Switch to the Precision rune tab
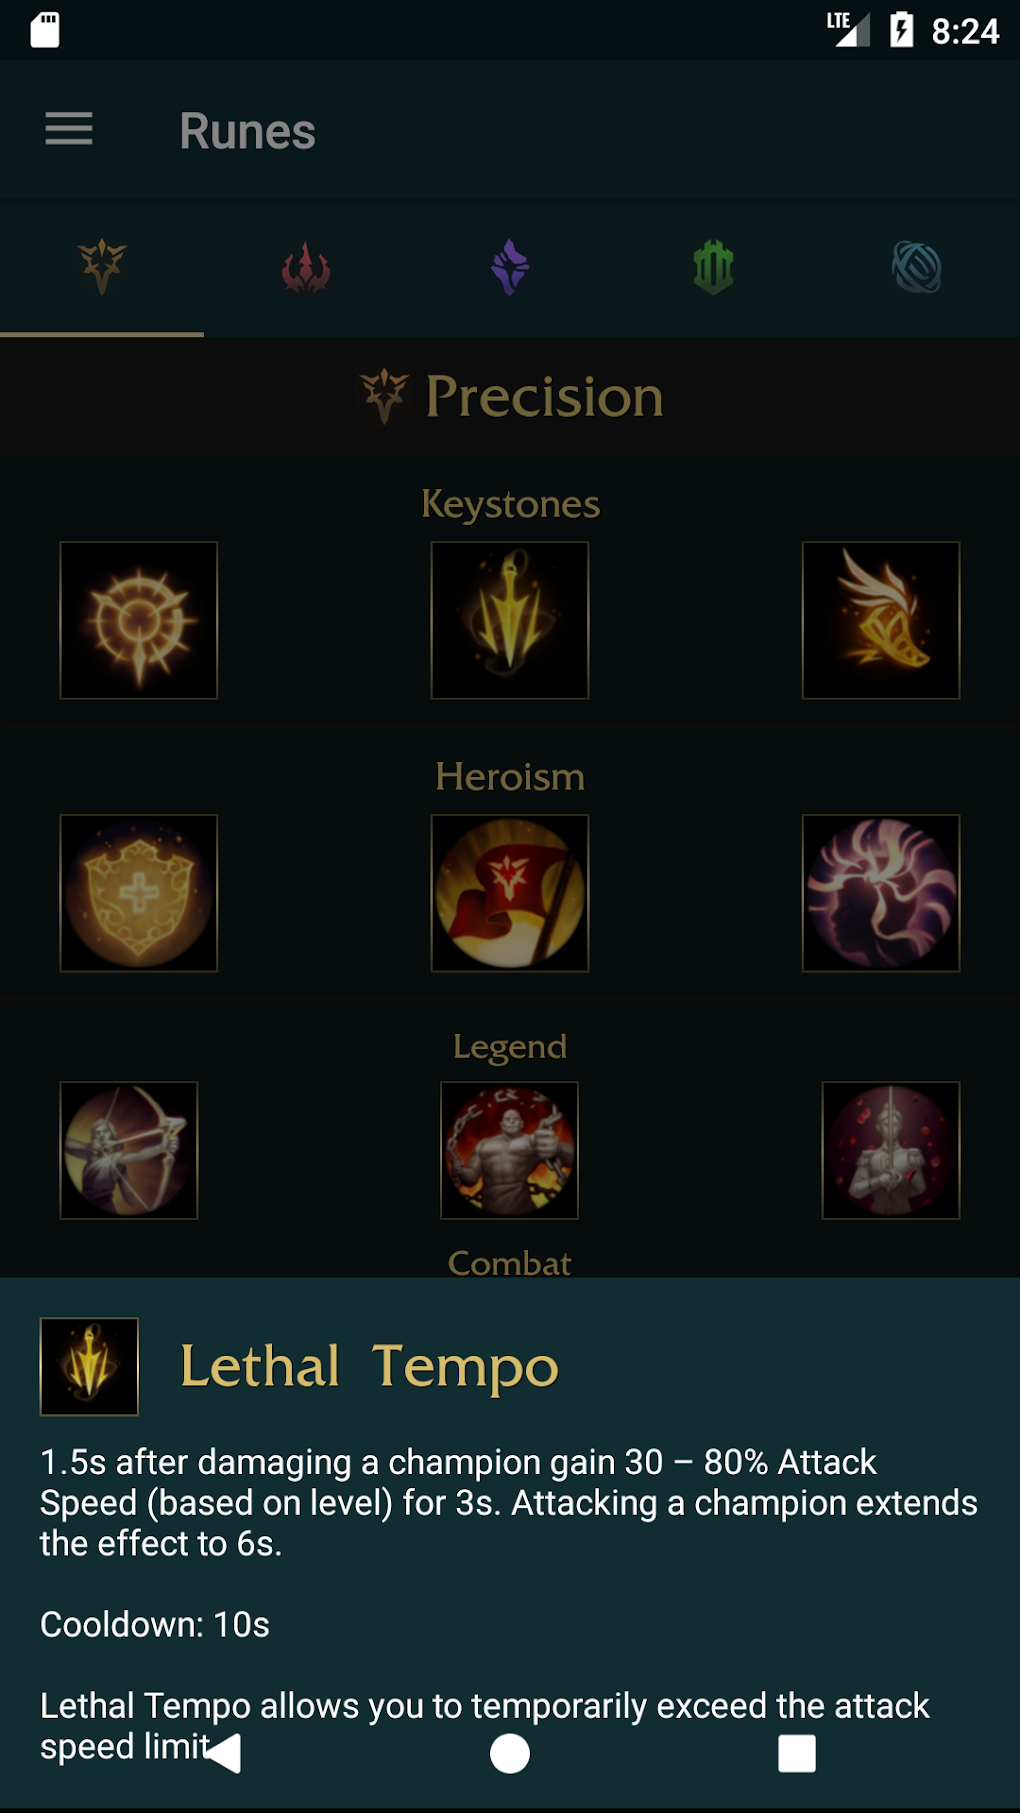This screenshot has height=1813, width=1020. pos(102,267)
